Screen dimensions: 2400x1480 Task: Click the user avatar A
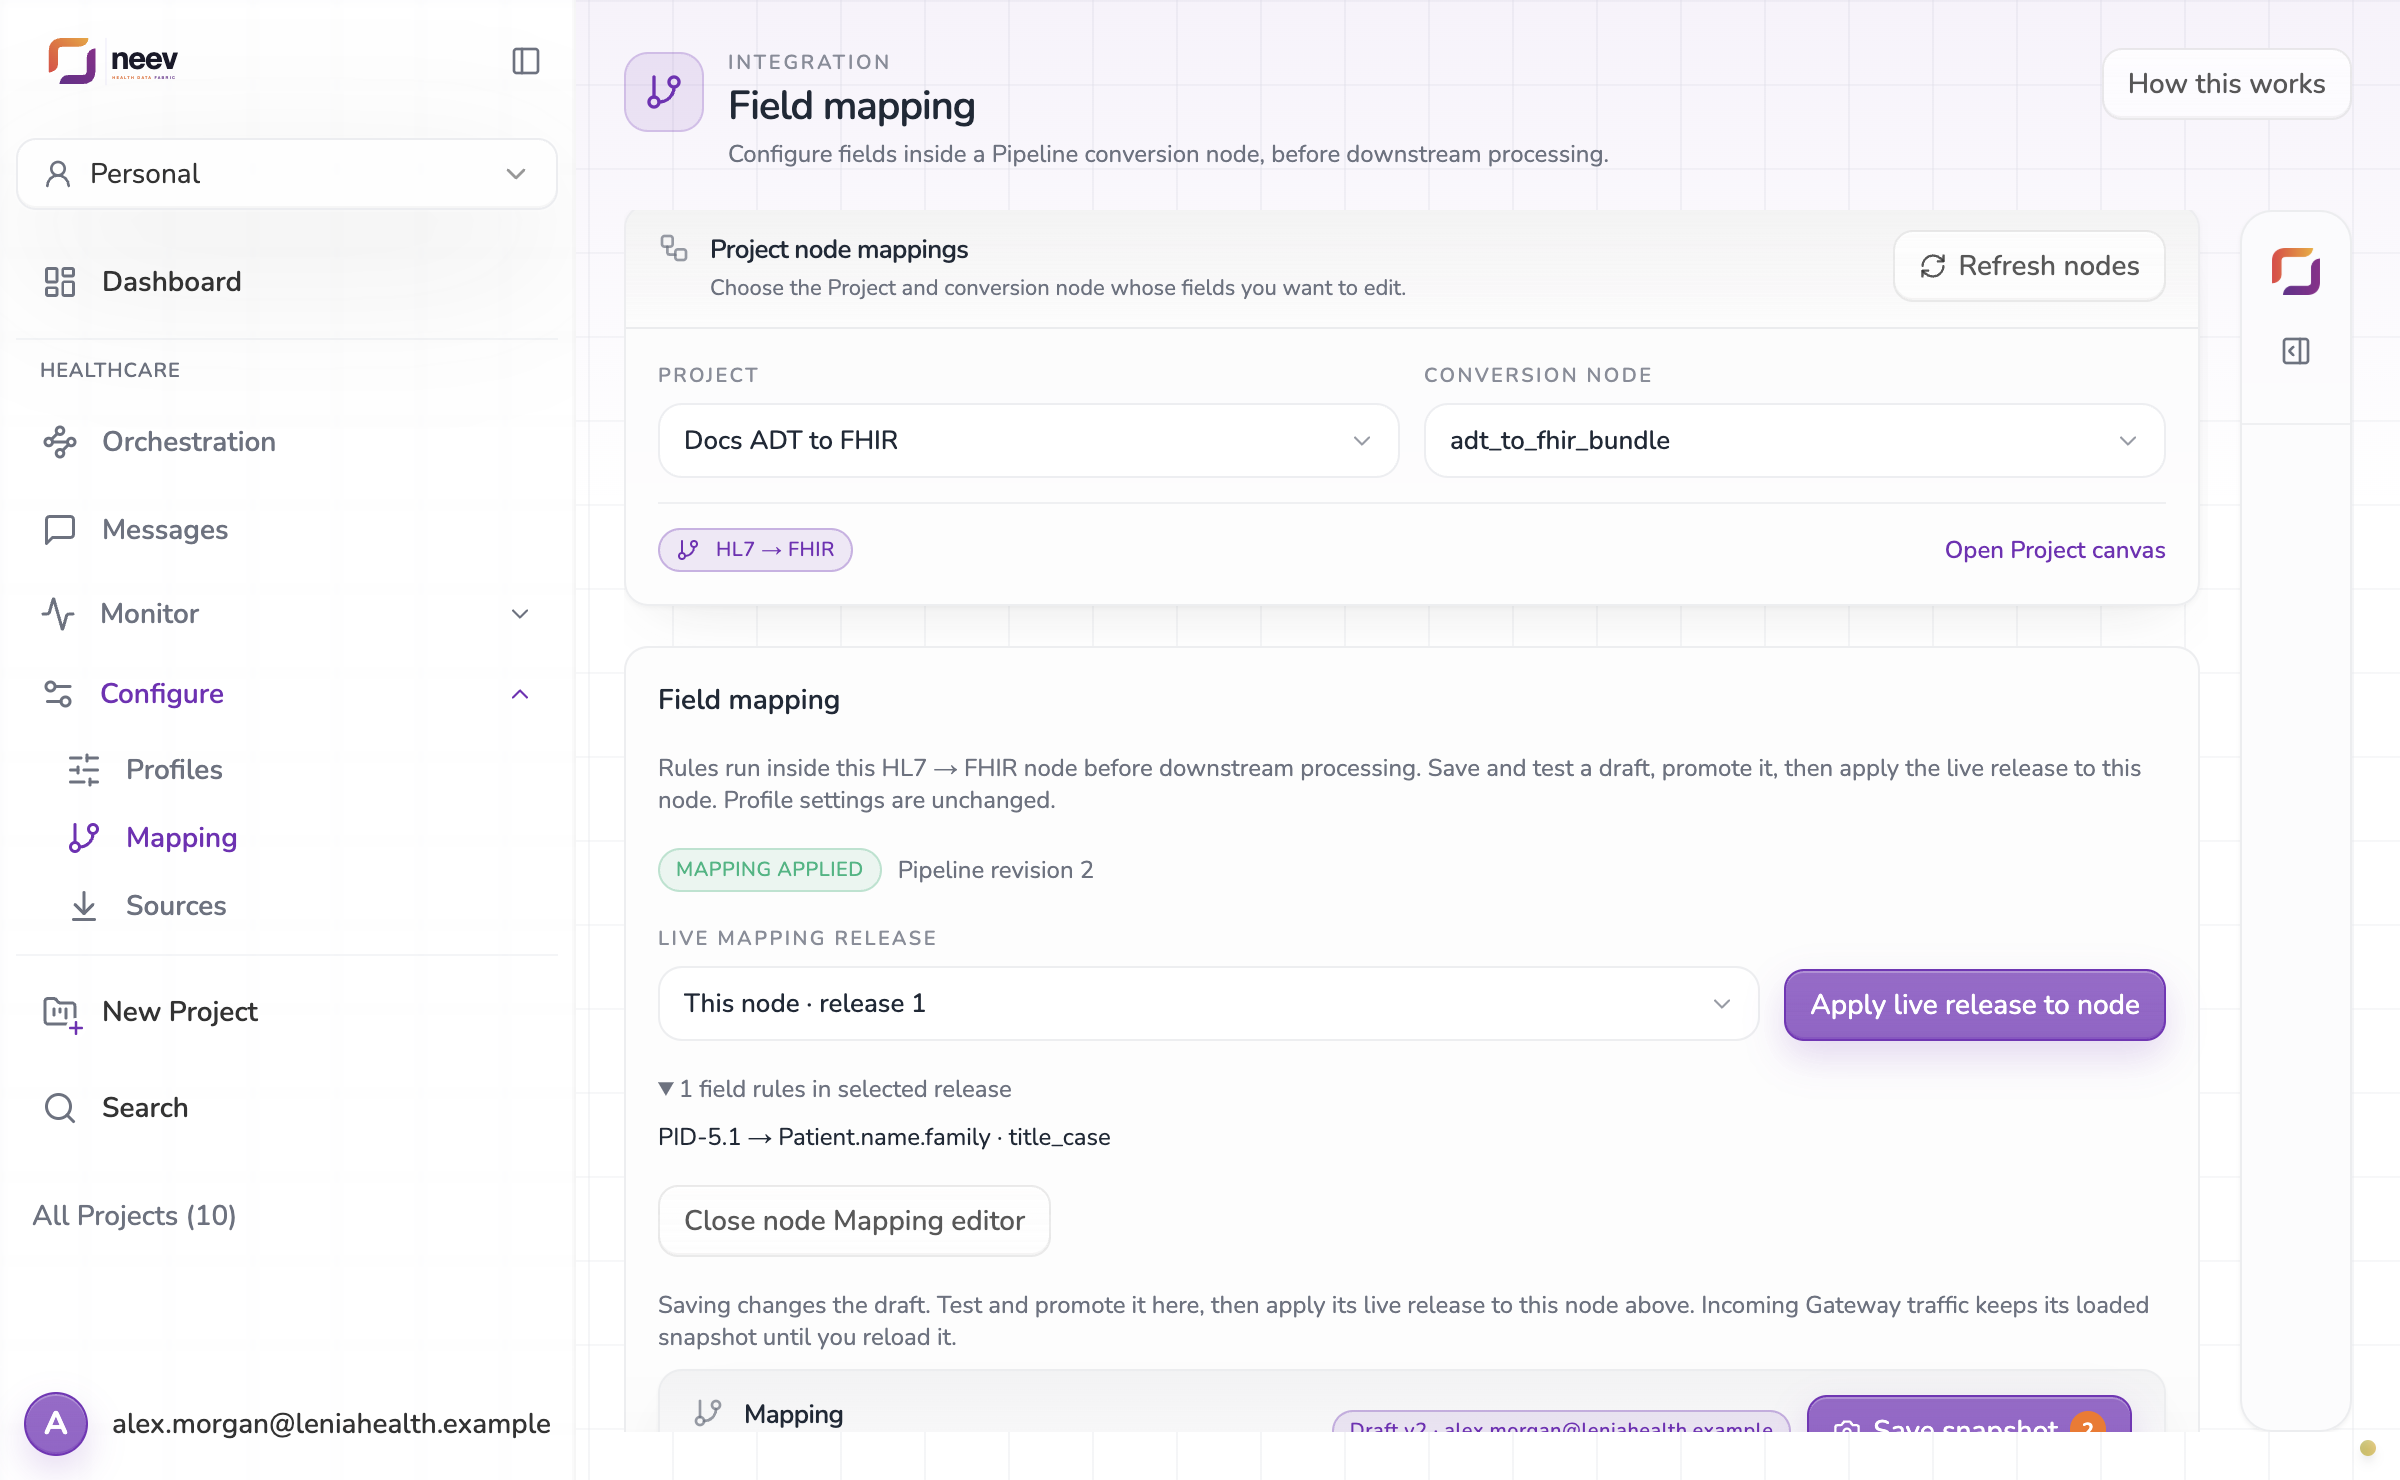pyautogui.click(x=56, y=1424)
